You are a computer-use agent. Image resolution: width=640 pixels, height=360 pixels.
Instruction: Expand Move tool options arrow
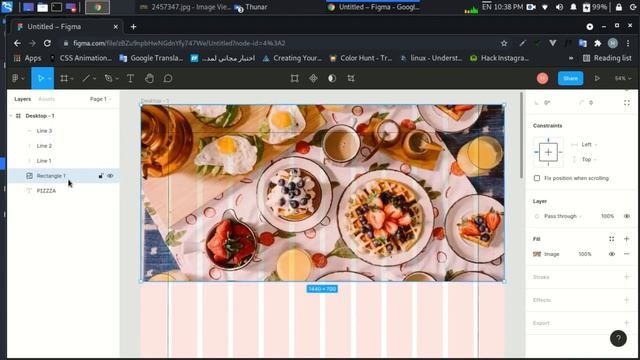click(50, 79)
